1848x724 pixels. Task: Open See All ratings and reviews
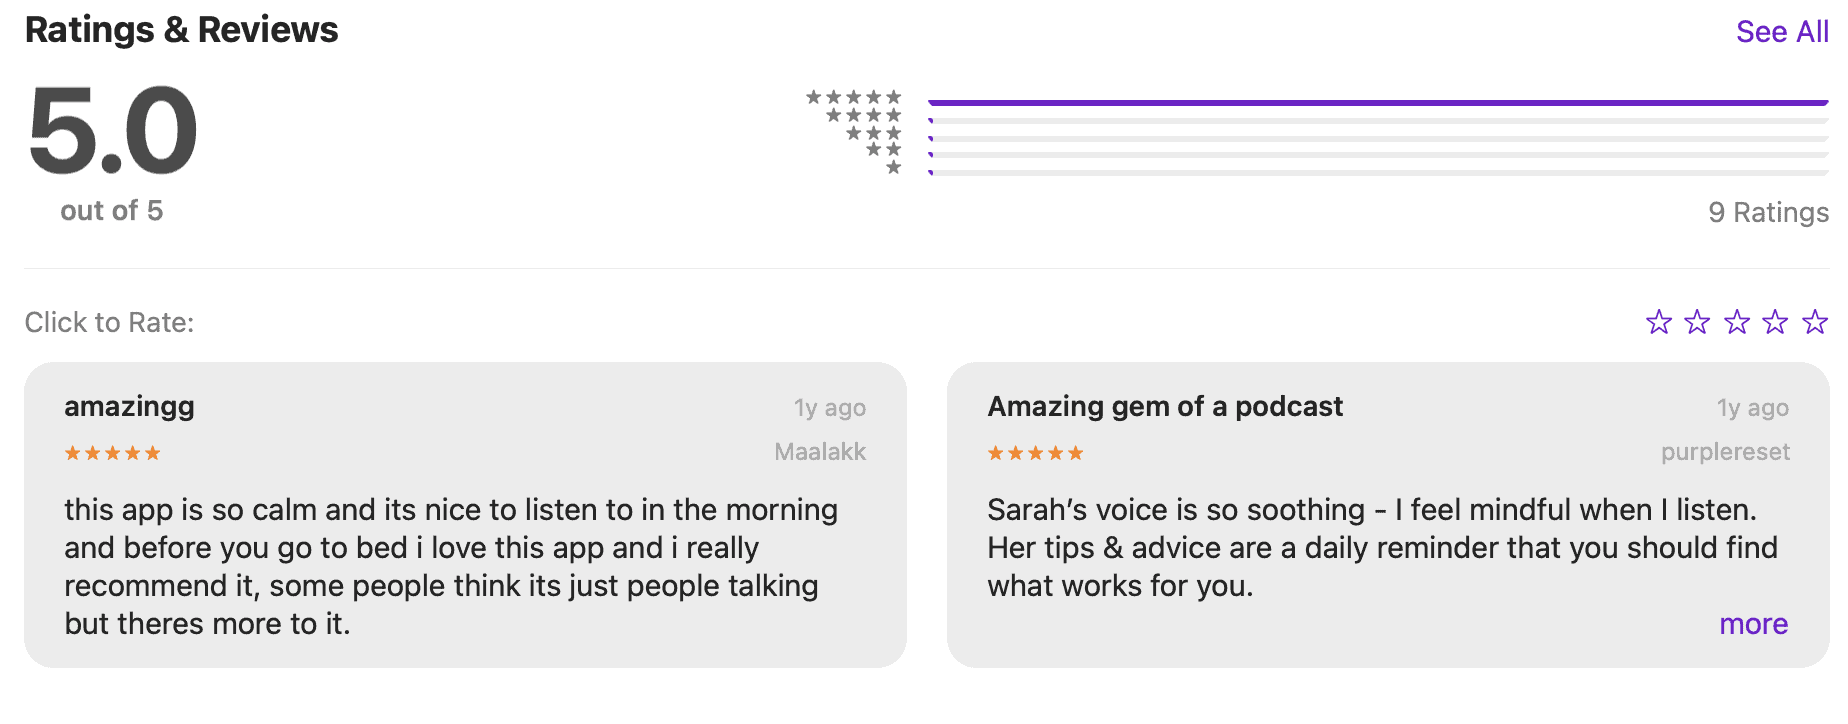pyautogui.click(x=1781, y=32)
